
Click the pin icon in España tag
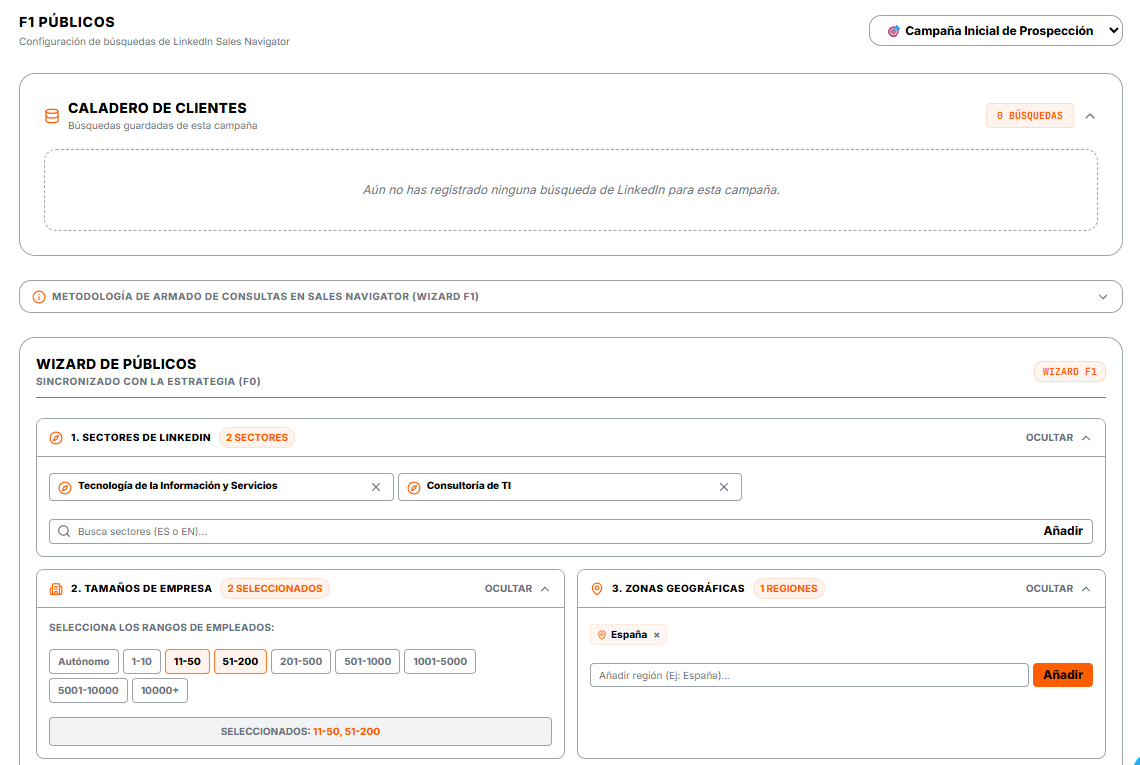602,635
